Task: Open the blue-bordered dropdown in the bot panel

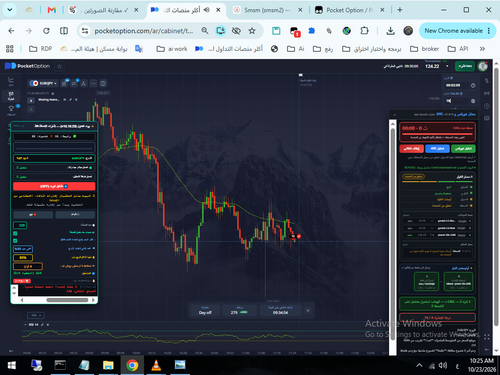Action: pyautogui.click(x=23, y=249)
